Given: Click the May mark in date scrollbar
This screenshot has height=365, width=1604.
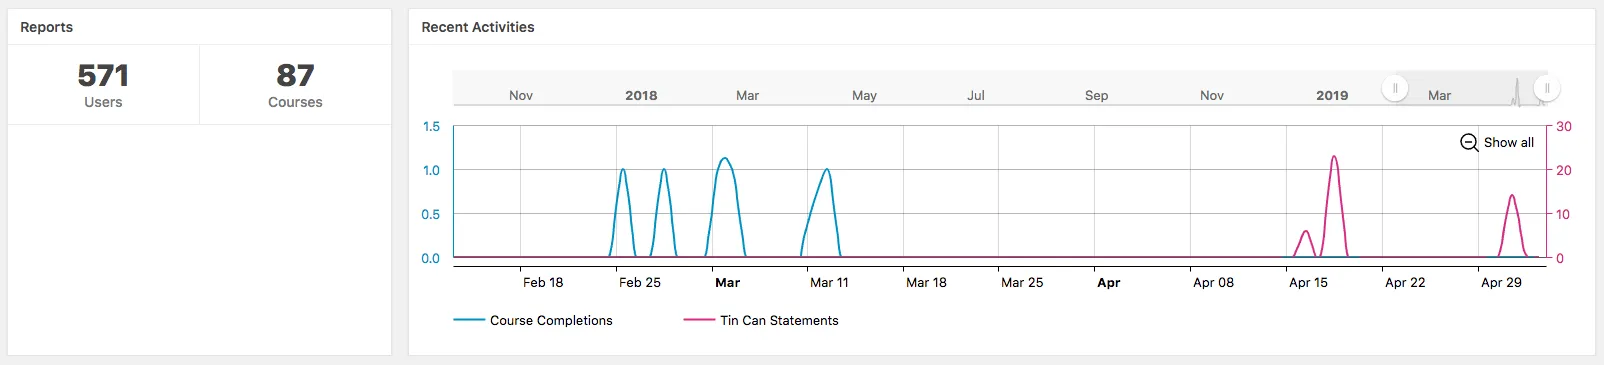Looking at the screenshot, I should 864,95.
